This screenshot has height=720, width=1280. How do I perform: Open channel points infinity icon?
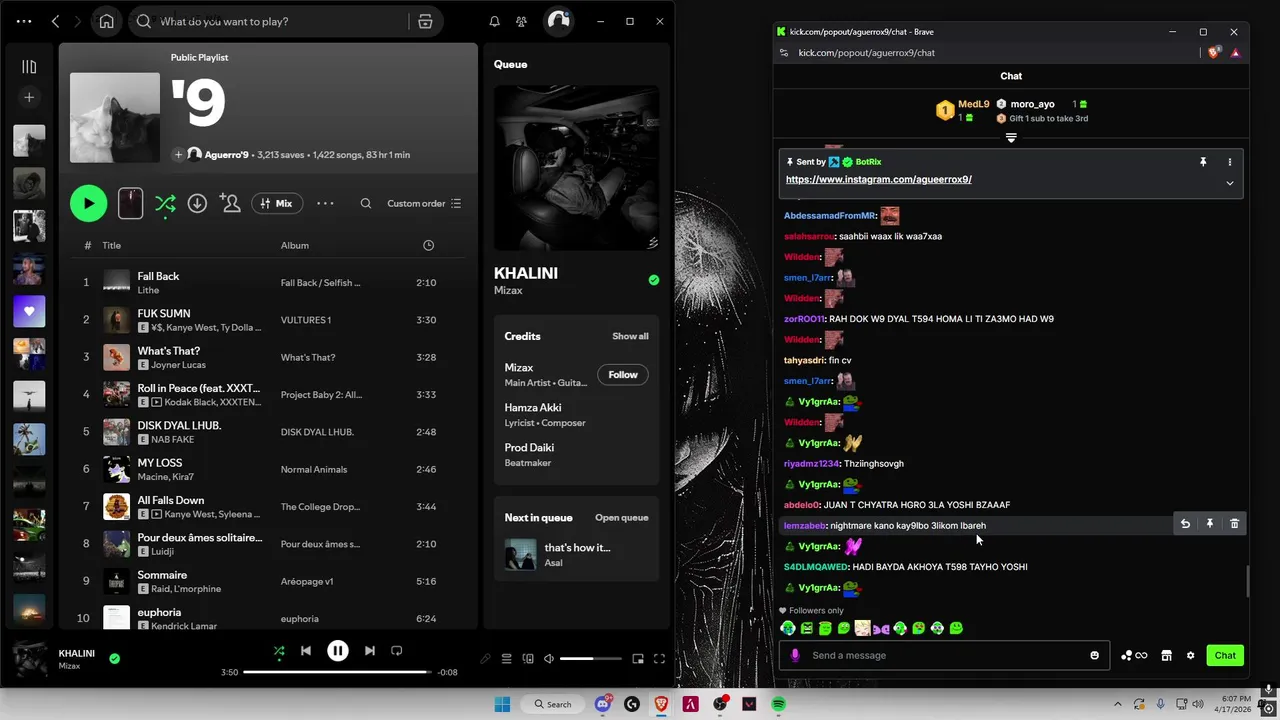pyautogui.click(x=1134, y=655)
